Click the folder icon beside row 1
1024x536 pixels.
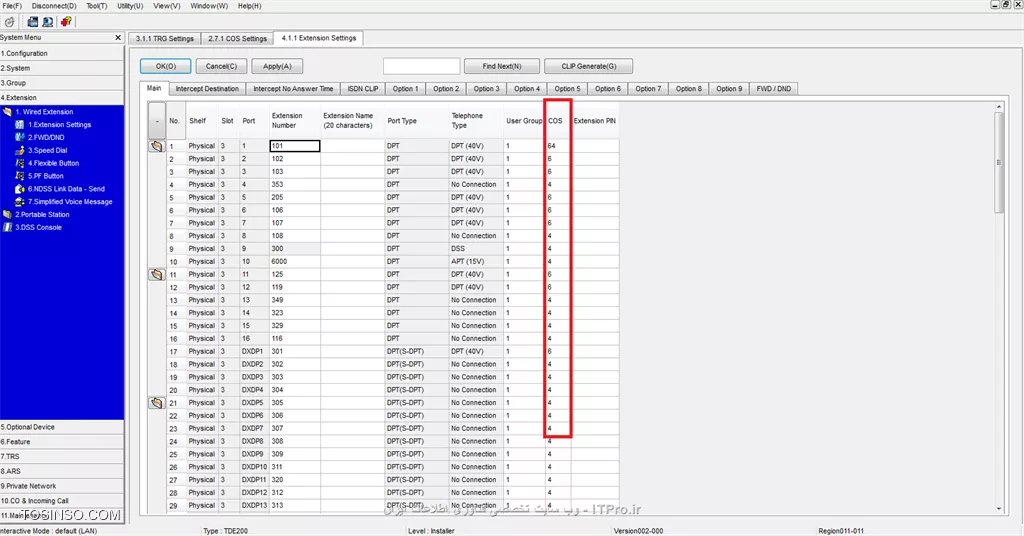click(x=157, y=146)
